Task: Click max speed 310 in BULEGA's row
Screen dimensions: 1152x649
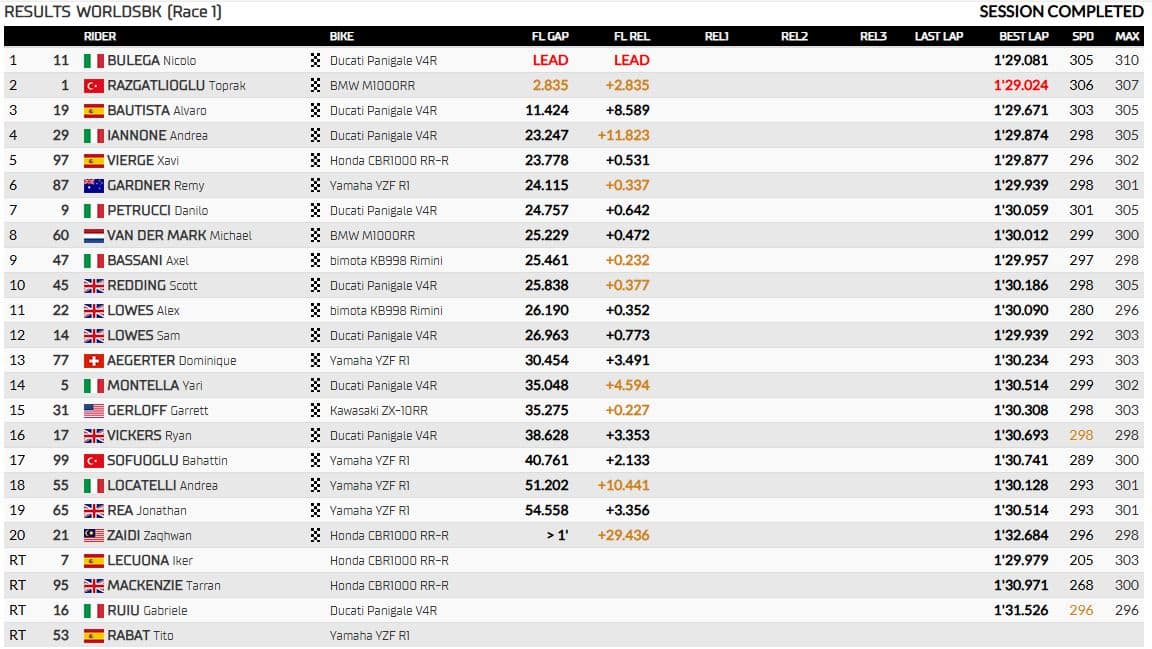Action: pos(1127,60)
